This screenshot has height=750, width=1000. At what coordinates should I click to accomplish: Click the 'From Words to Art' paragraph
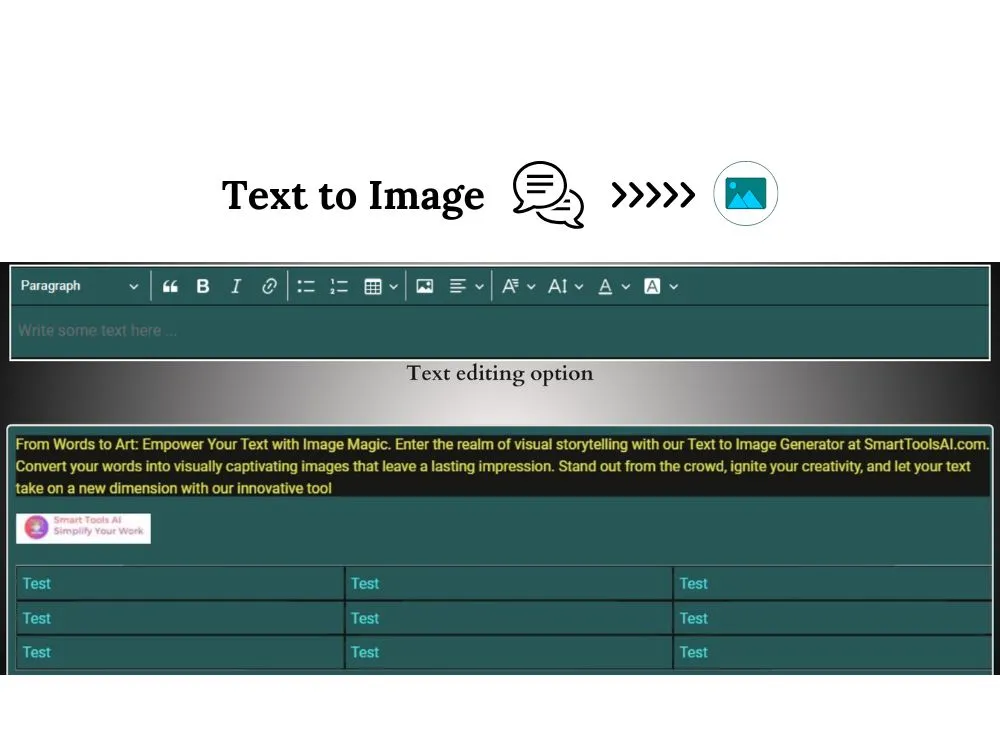500,466
